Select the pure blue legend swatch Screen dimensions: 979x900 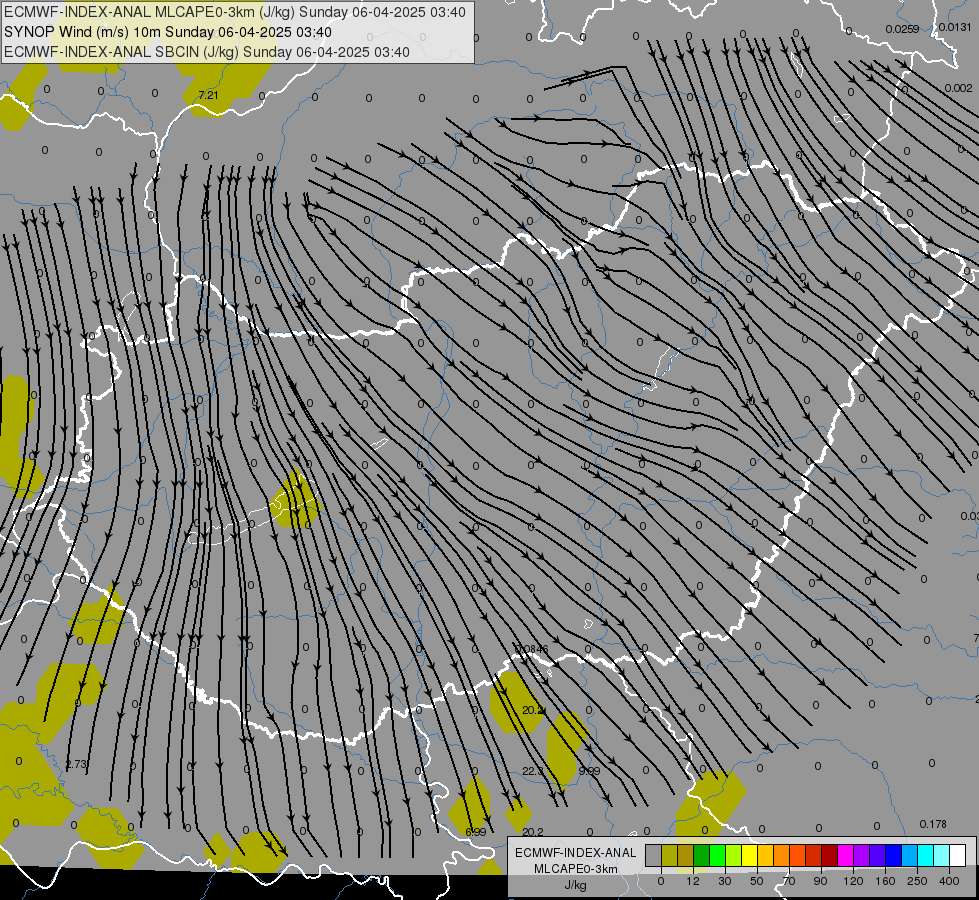pos(894,855)
